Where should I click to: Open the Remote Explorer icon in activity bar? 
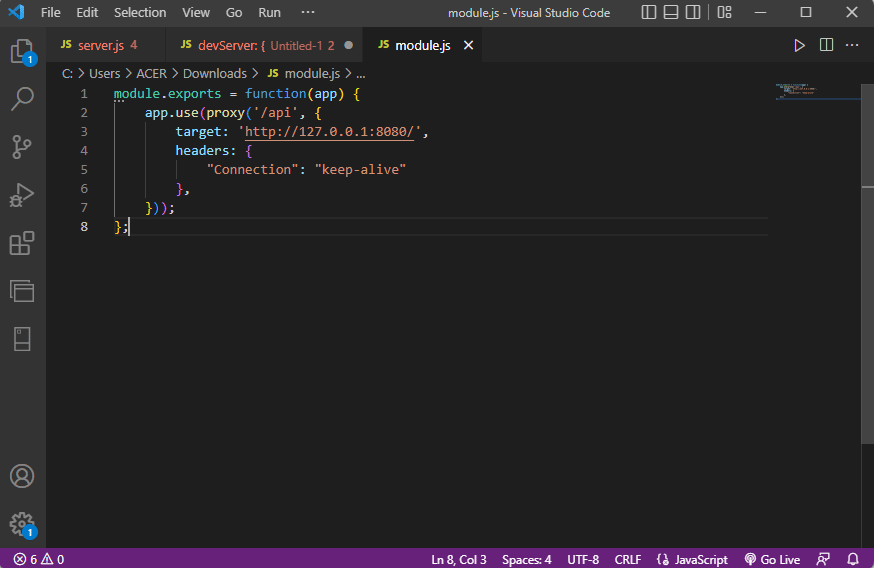click(22, 339)
